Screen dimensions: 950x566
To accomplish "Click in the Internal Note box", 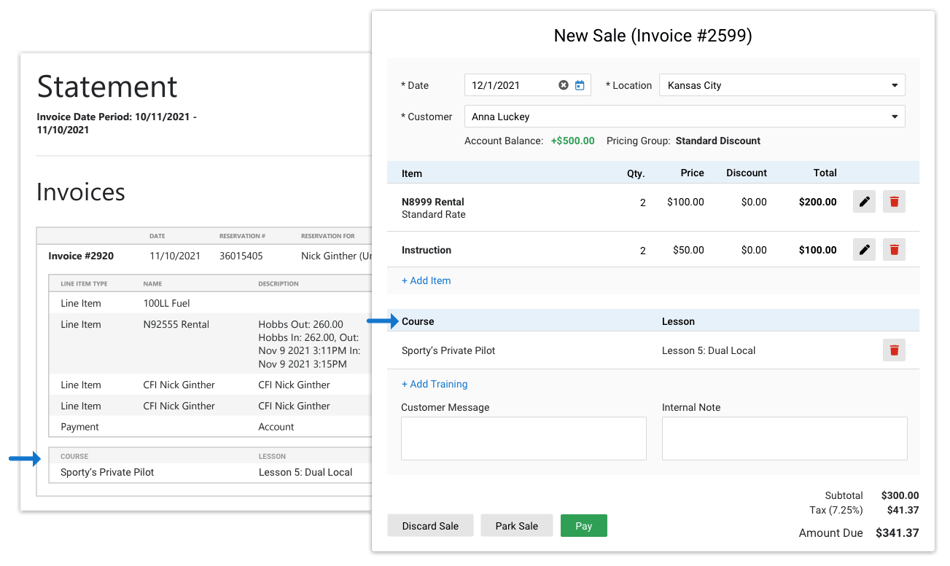I will [785, 438].
